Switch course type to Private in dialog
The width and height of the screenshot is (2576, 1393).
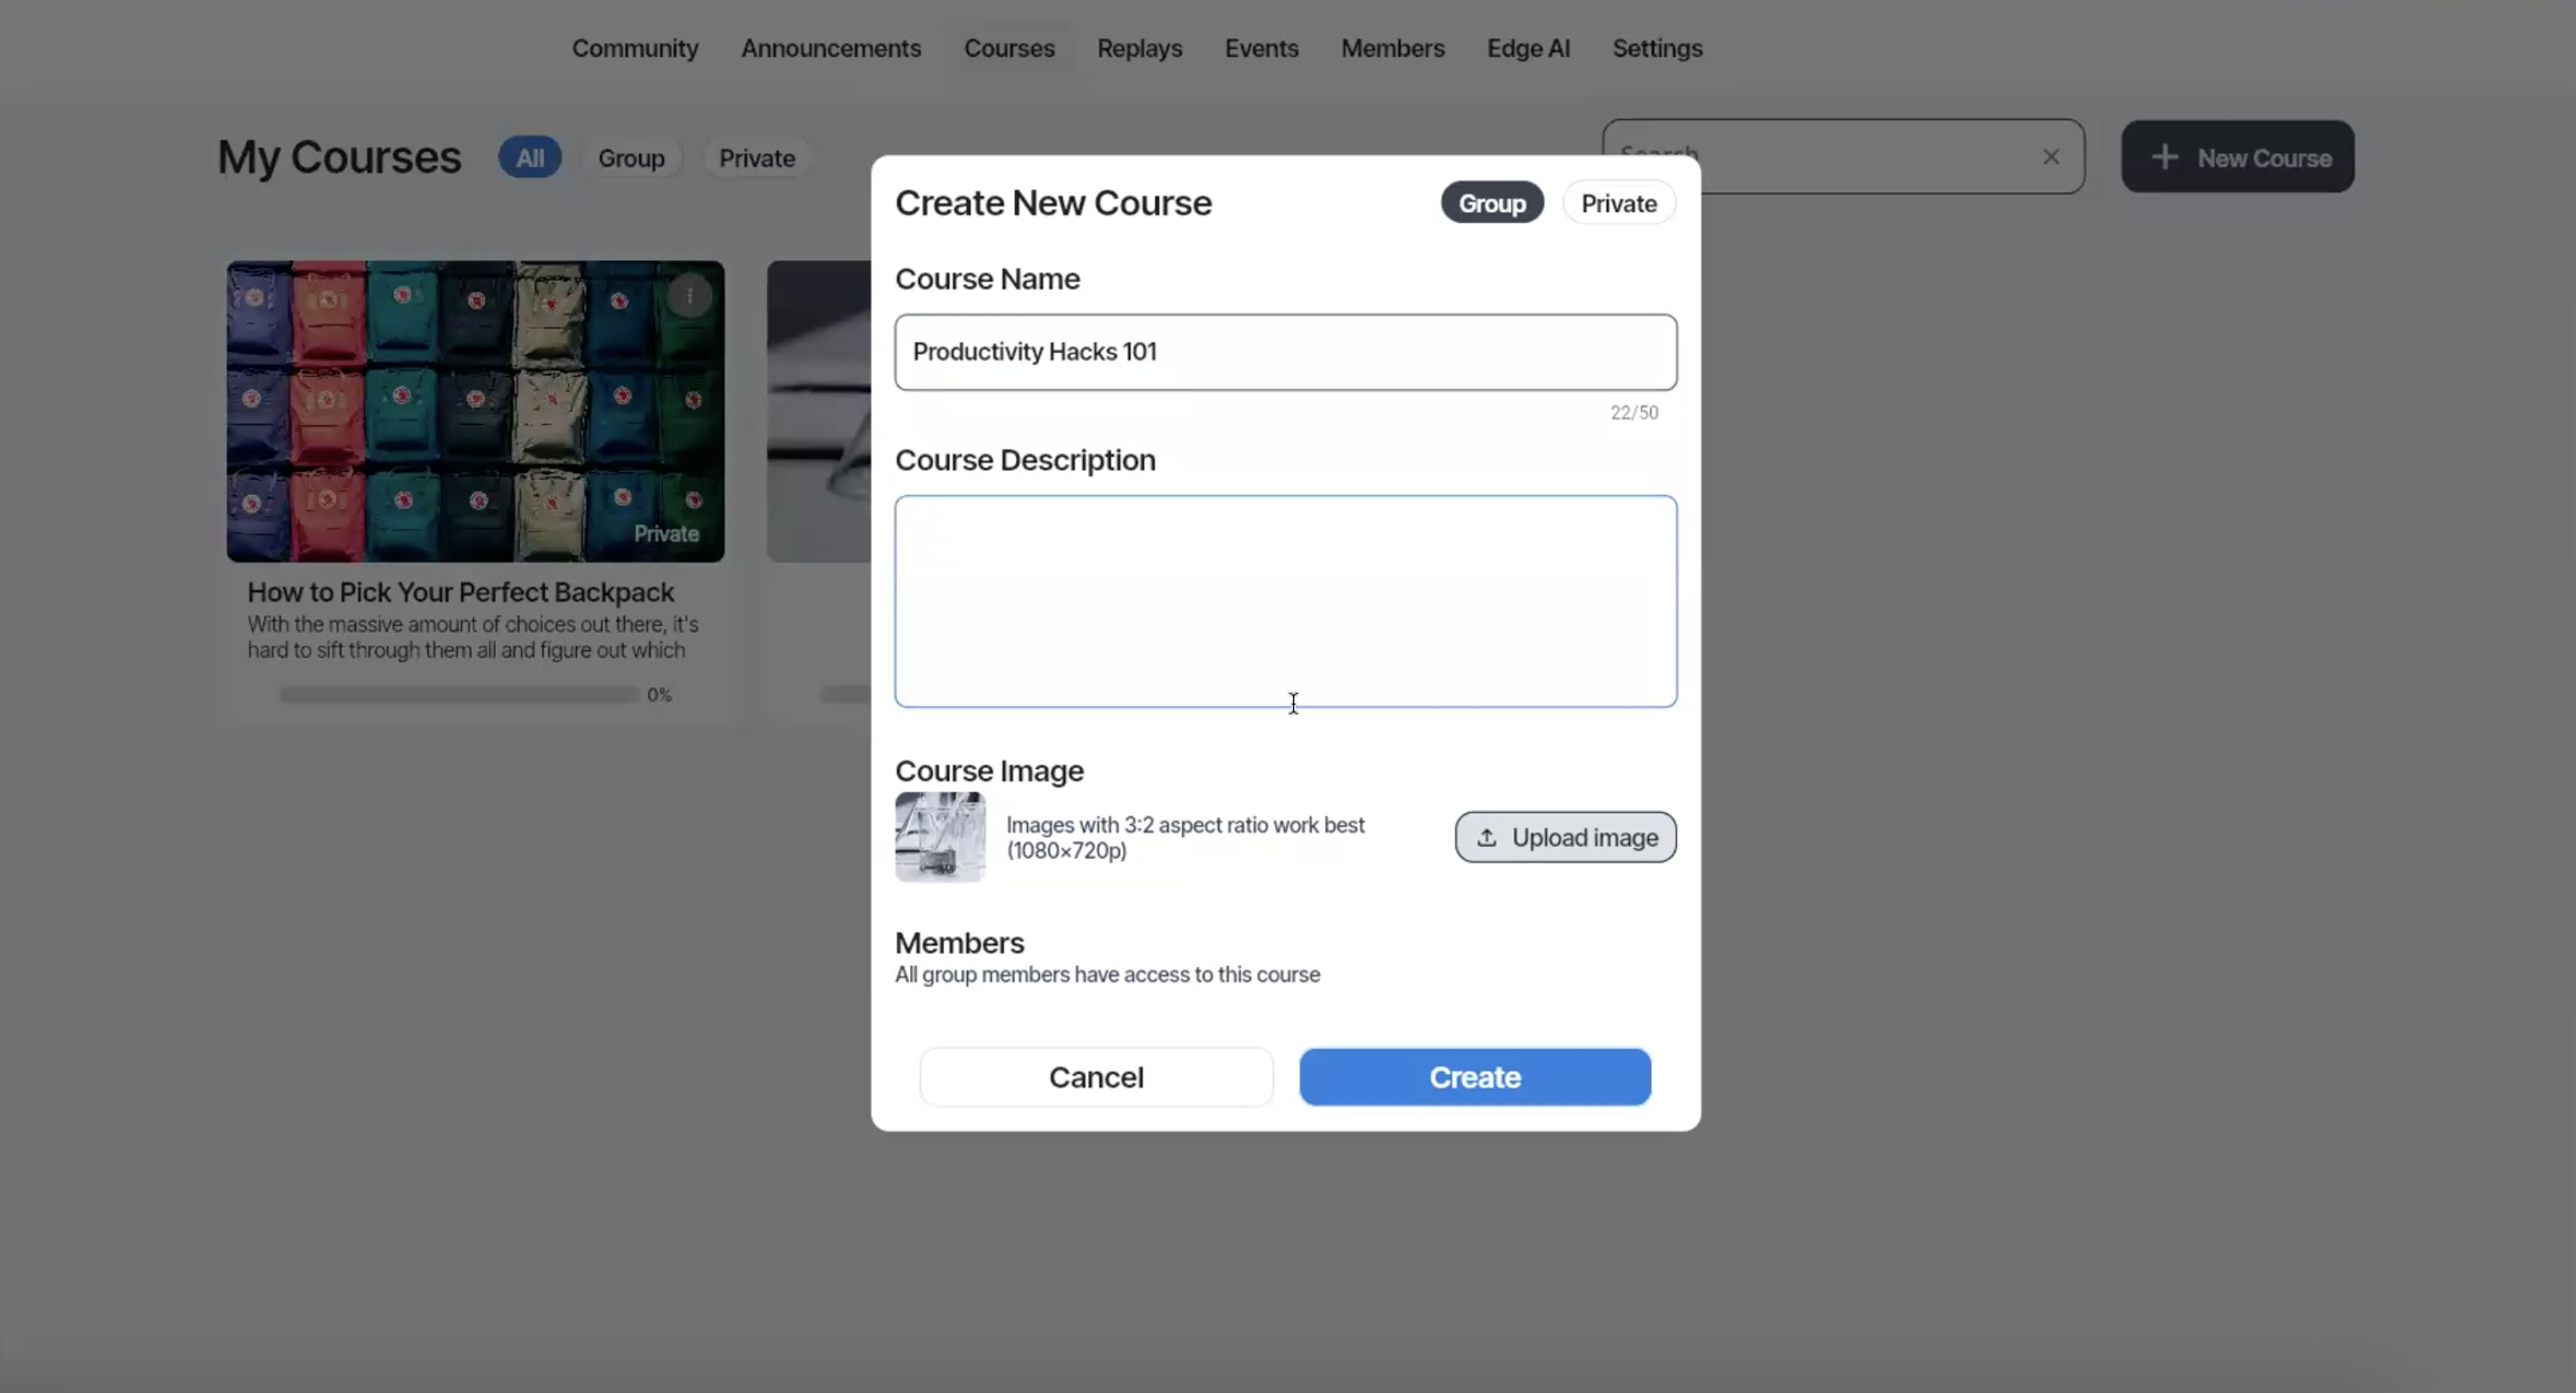(1618, 203)
